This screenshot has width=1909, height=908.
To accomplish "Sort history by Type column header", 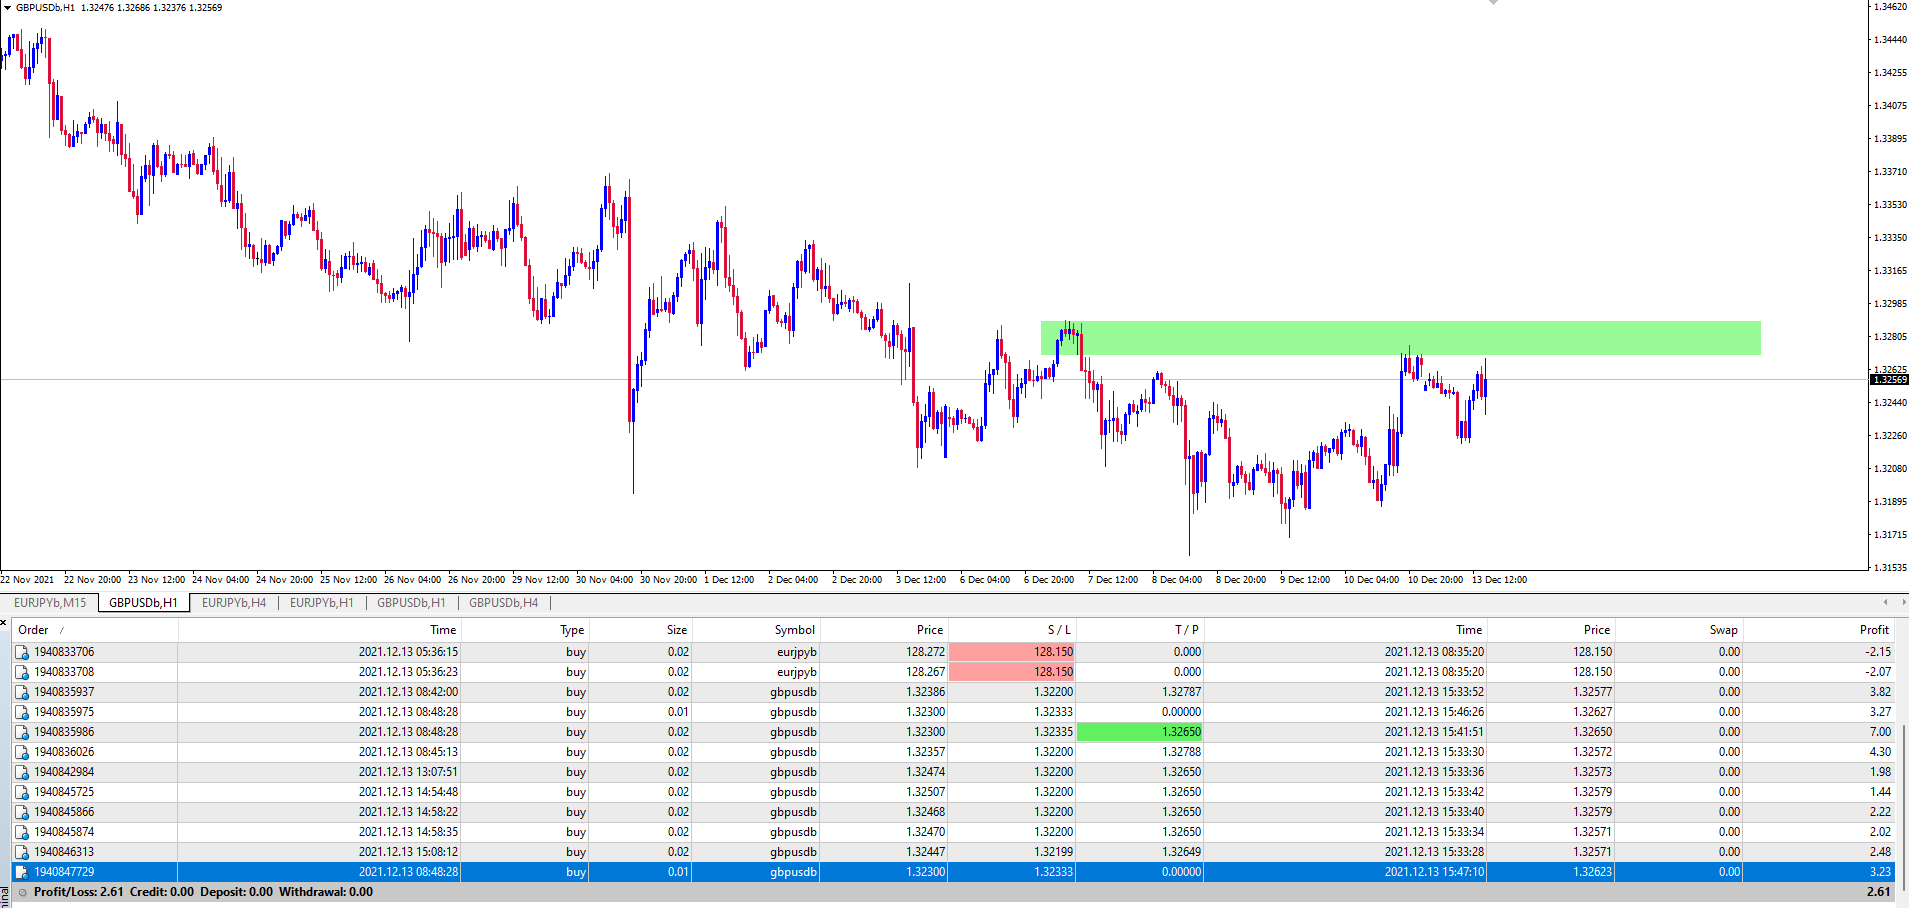I will pyautogui.click(x=525, y=630).
